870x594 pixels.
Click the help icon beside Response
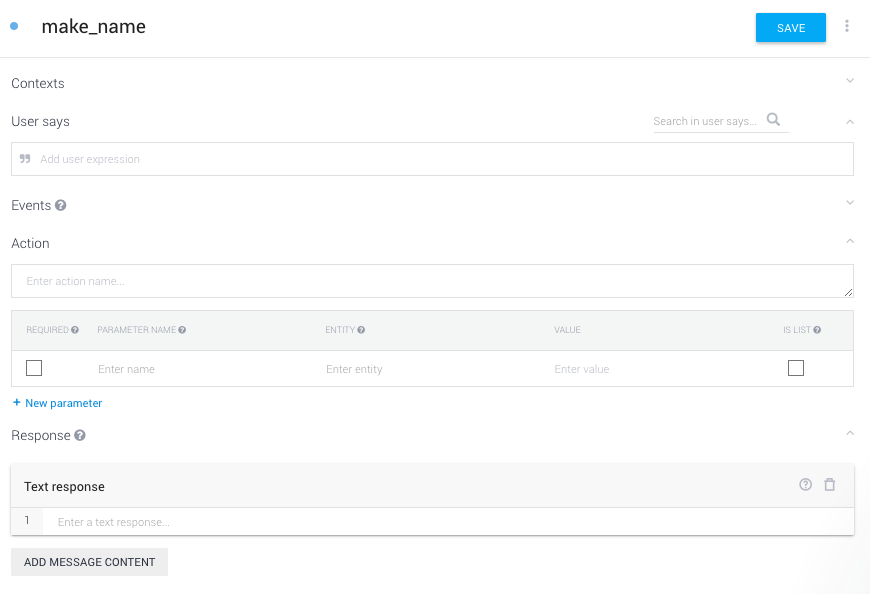(80, 436)
